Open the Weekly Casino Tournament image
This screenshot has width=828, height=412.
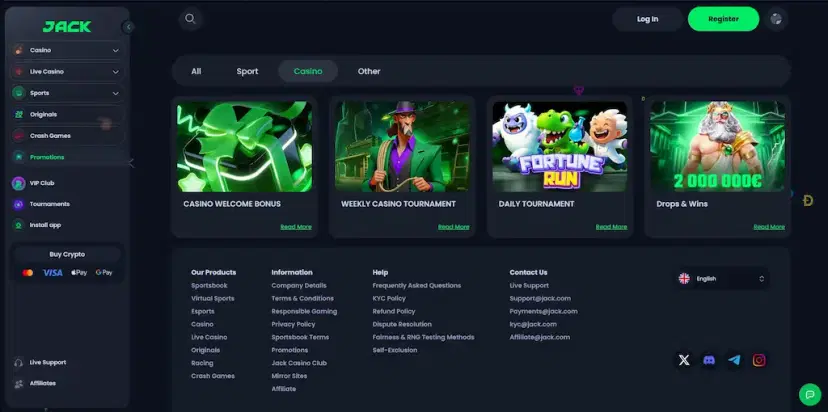click(402, 146)
